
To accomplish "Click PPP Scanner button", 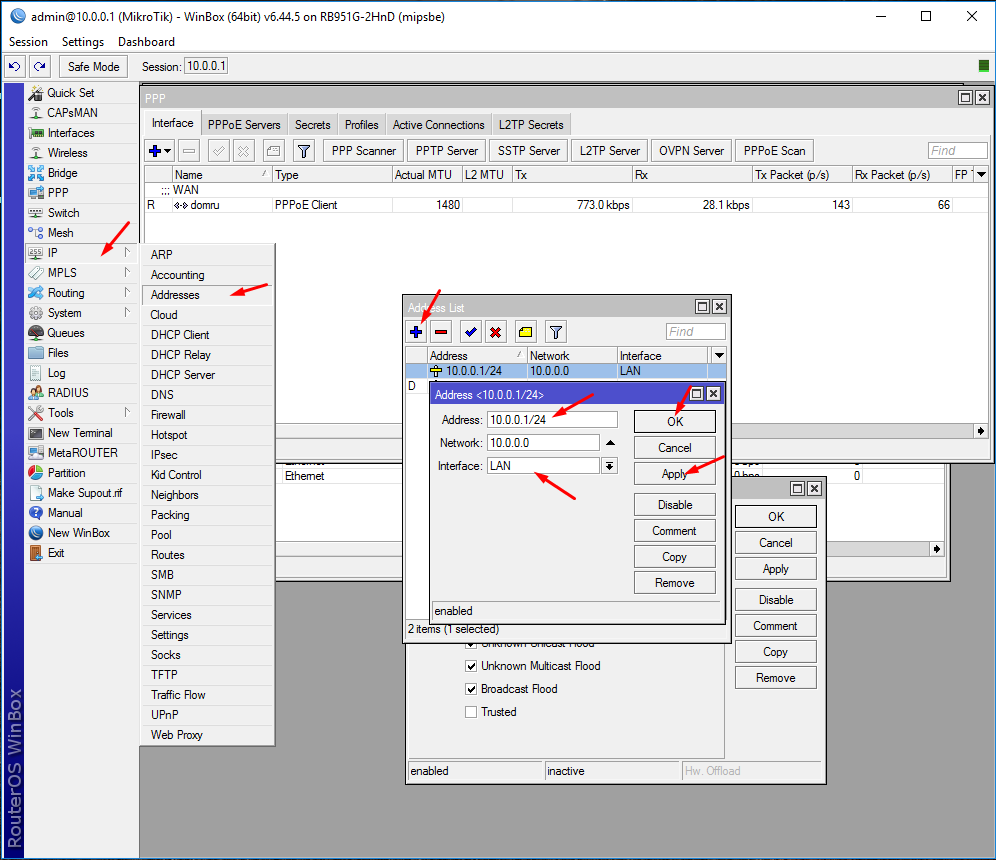I will pos(363,151).
